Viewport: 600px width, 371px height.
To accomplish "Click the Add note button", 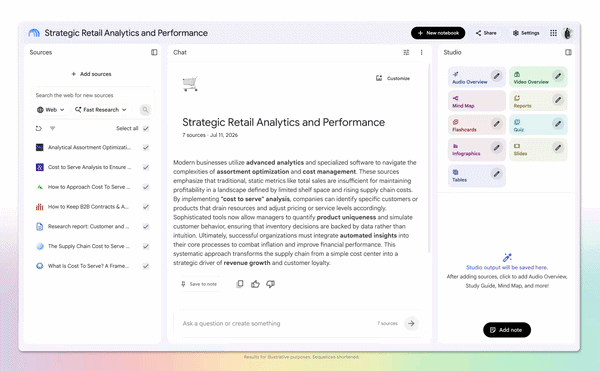I will tap(507, 330).
